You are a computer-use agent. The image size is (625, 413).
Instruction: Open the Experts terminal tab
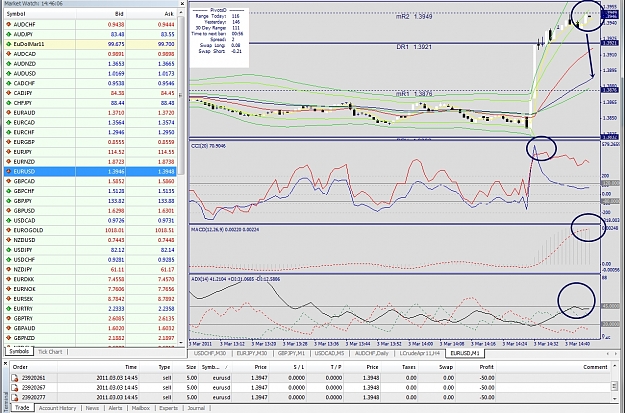pyautogui.click(x=169, y=408)
